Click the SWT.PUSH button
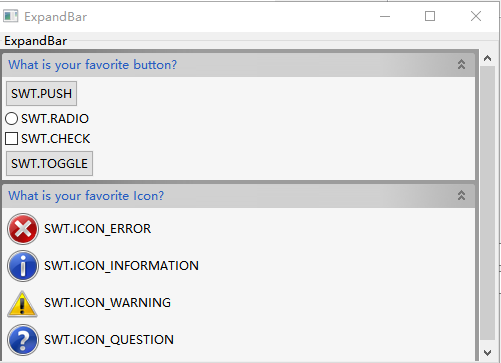 (x=42, y=94)
